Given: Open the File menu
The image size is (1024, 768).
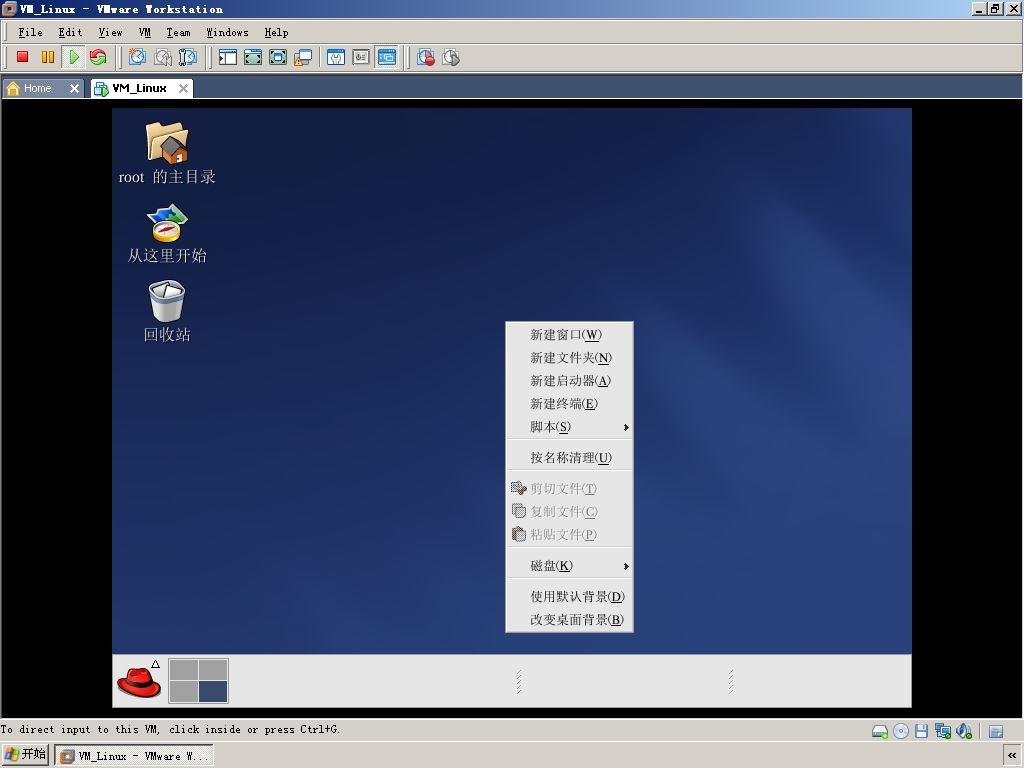Looking at the screenshot, I should pyautogui.click(x=30, y=33).
